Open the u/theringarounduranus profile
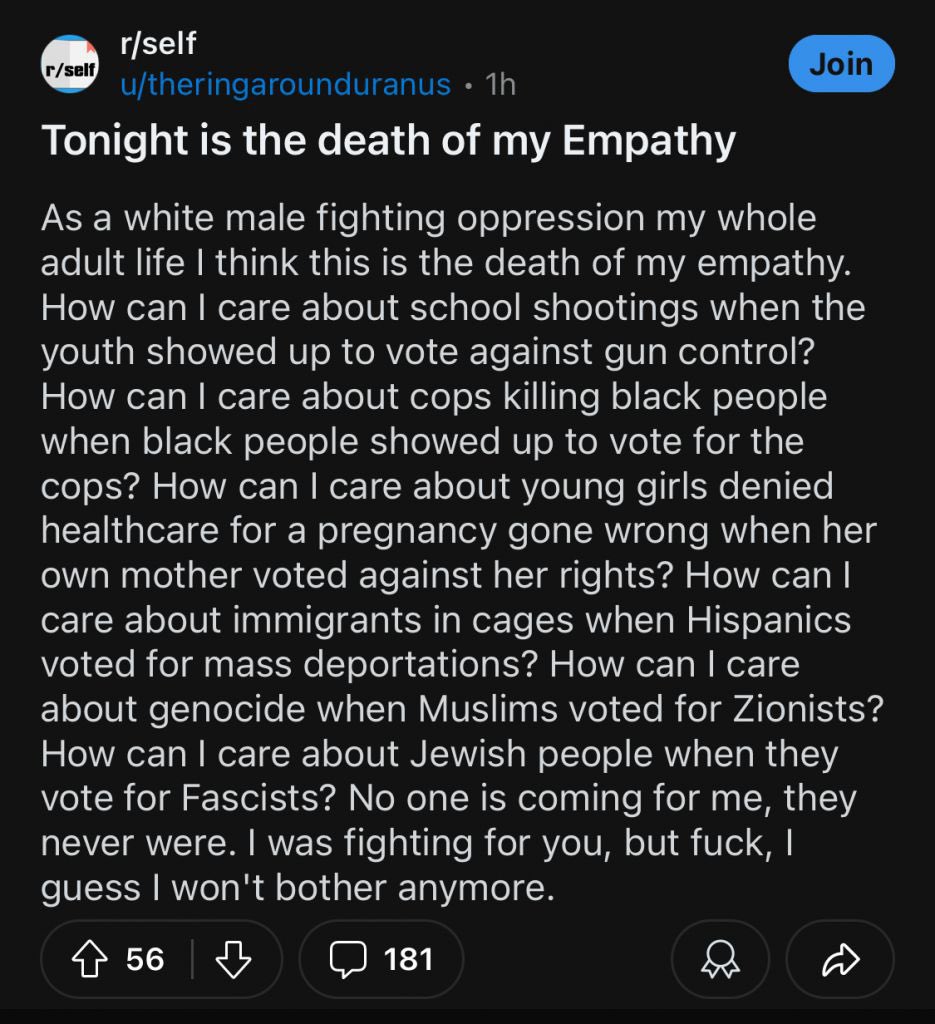Image resolution: width=935 pixels, height=1024 pixels. pyautogui.click(x=285, y=85)
